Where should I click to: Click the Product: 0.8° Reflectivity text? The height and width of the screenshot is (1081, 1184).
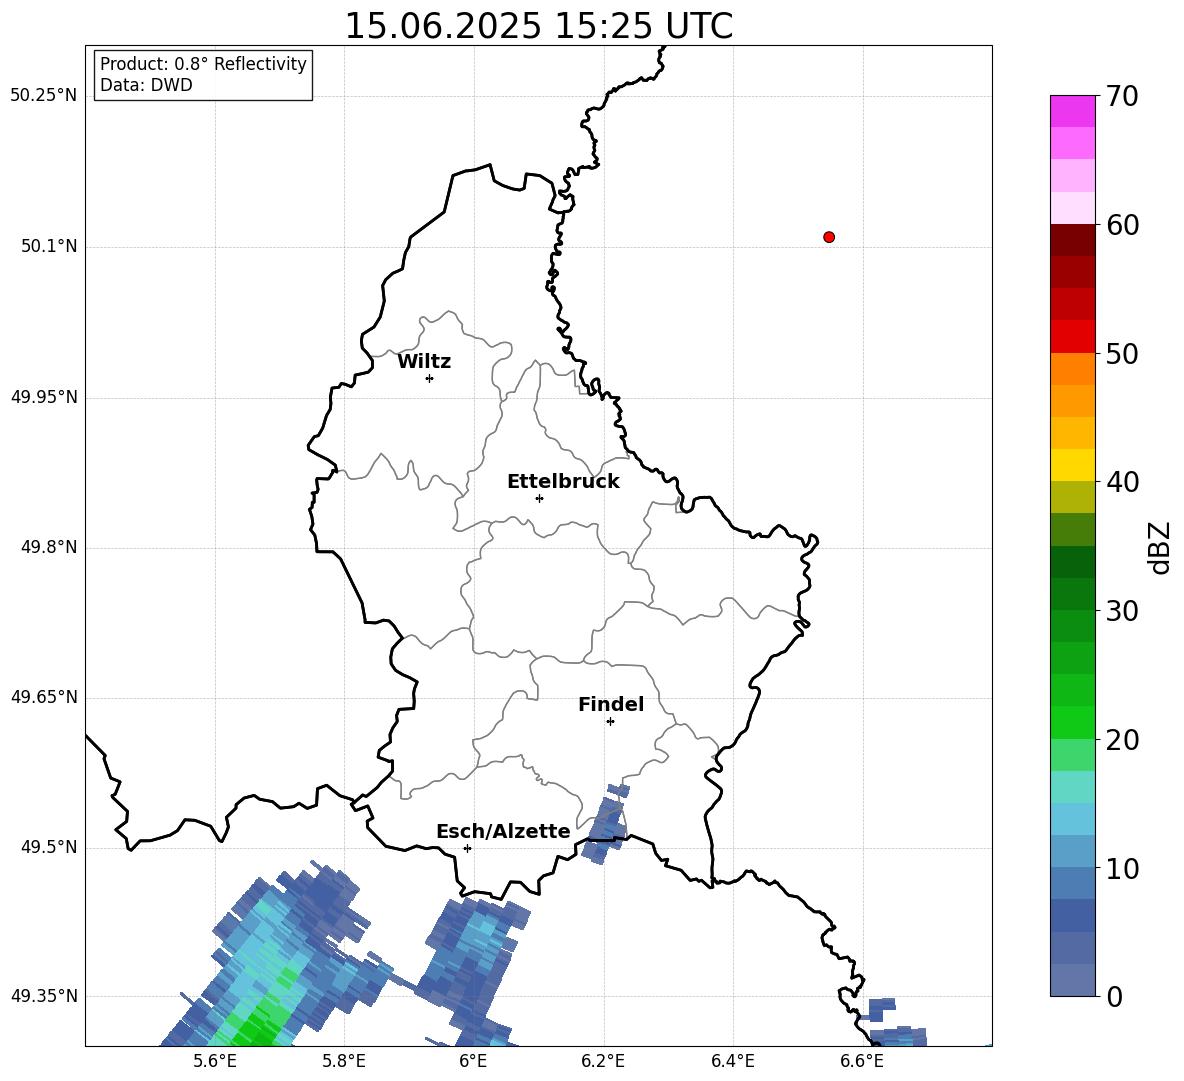point(203,63)
